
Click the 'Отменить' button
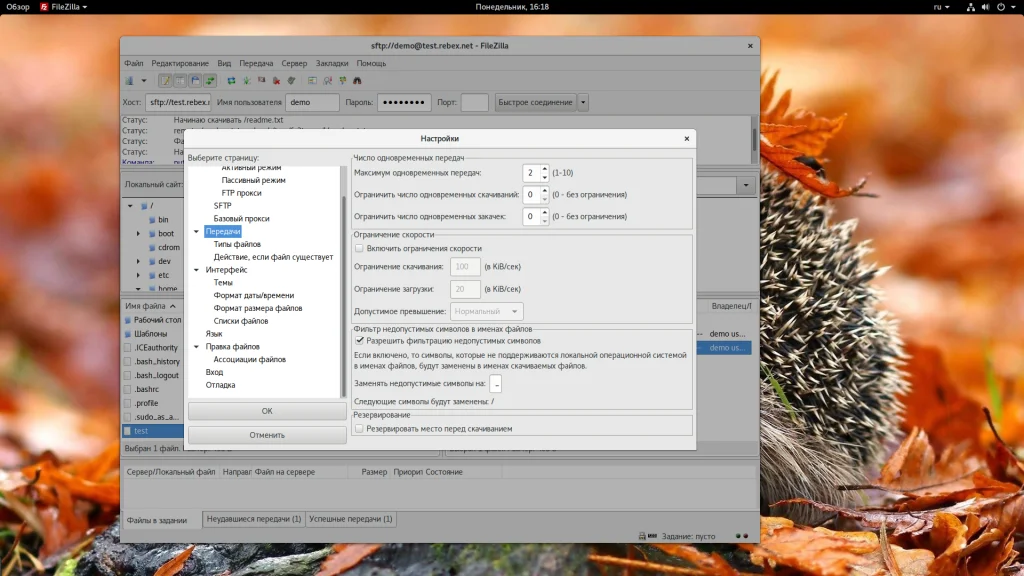tap(267, 435)
